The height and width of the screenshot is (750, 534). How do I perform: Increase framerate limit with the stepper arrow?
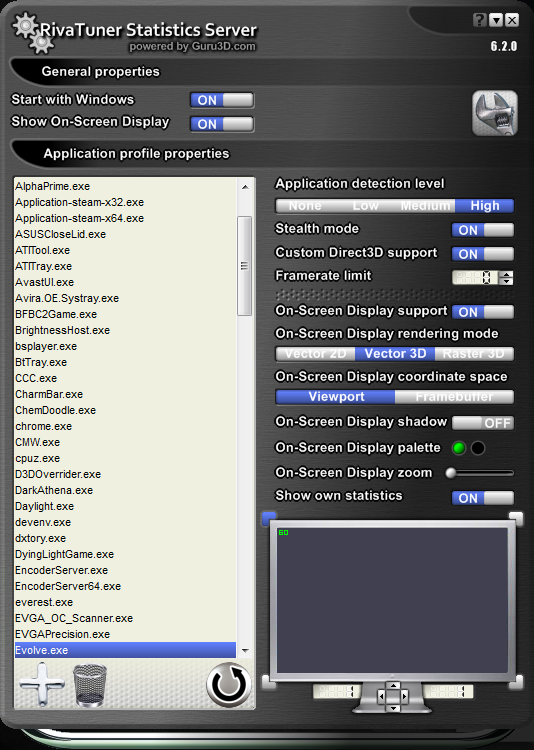pyautogui.click(x=506, y=274)
